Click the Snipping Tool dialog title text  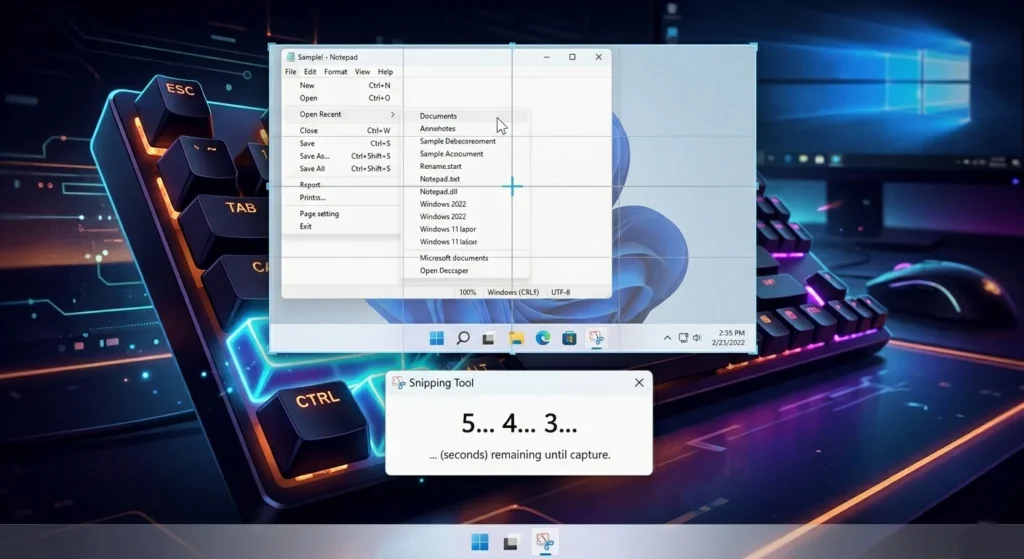click(x=441, y=383)
